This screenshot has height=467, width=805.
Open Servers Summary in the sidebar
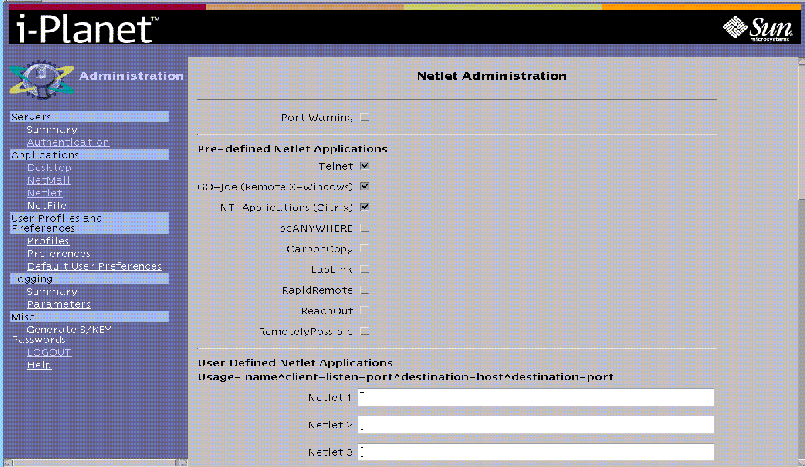click(52, 129)
